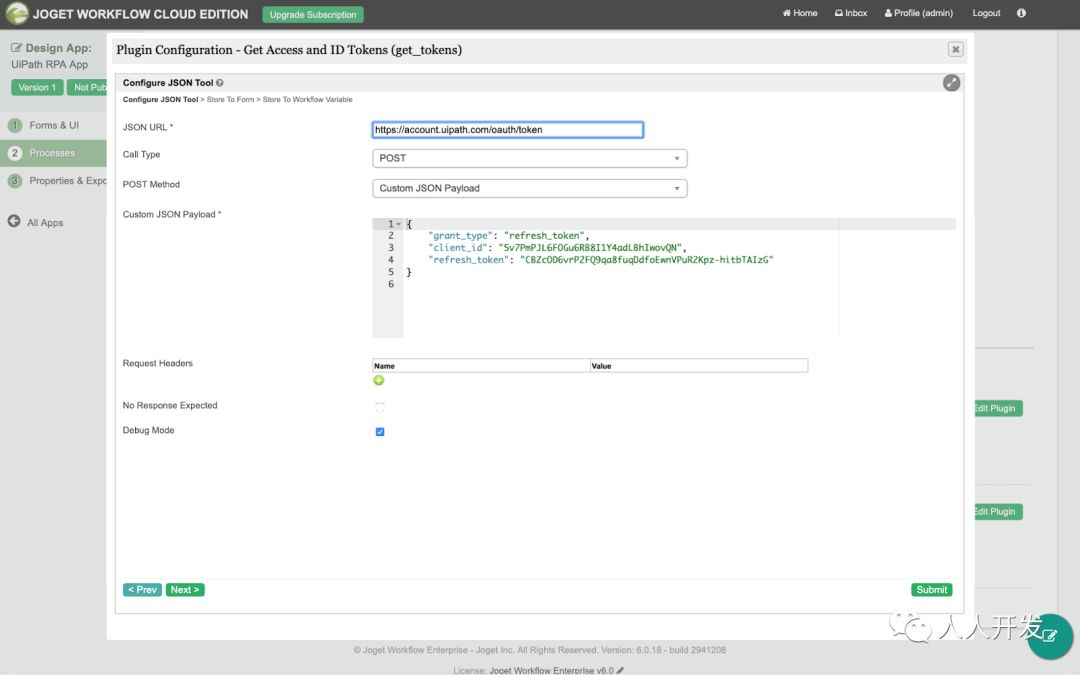Focus the JSON URL input field
Viewport: 1080px width, 675px height.
pos(508,129)
